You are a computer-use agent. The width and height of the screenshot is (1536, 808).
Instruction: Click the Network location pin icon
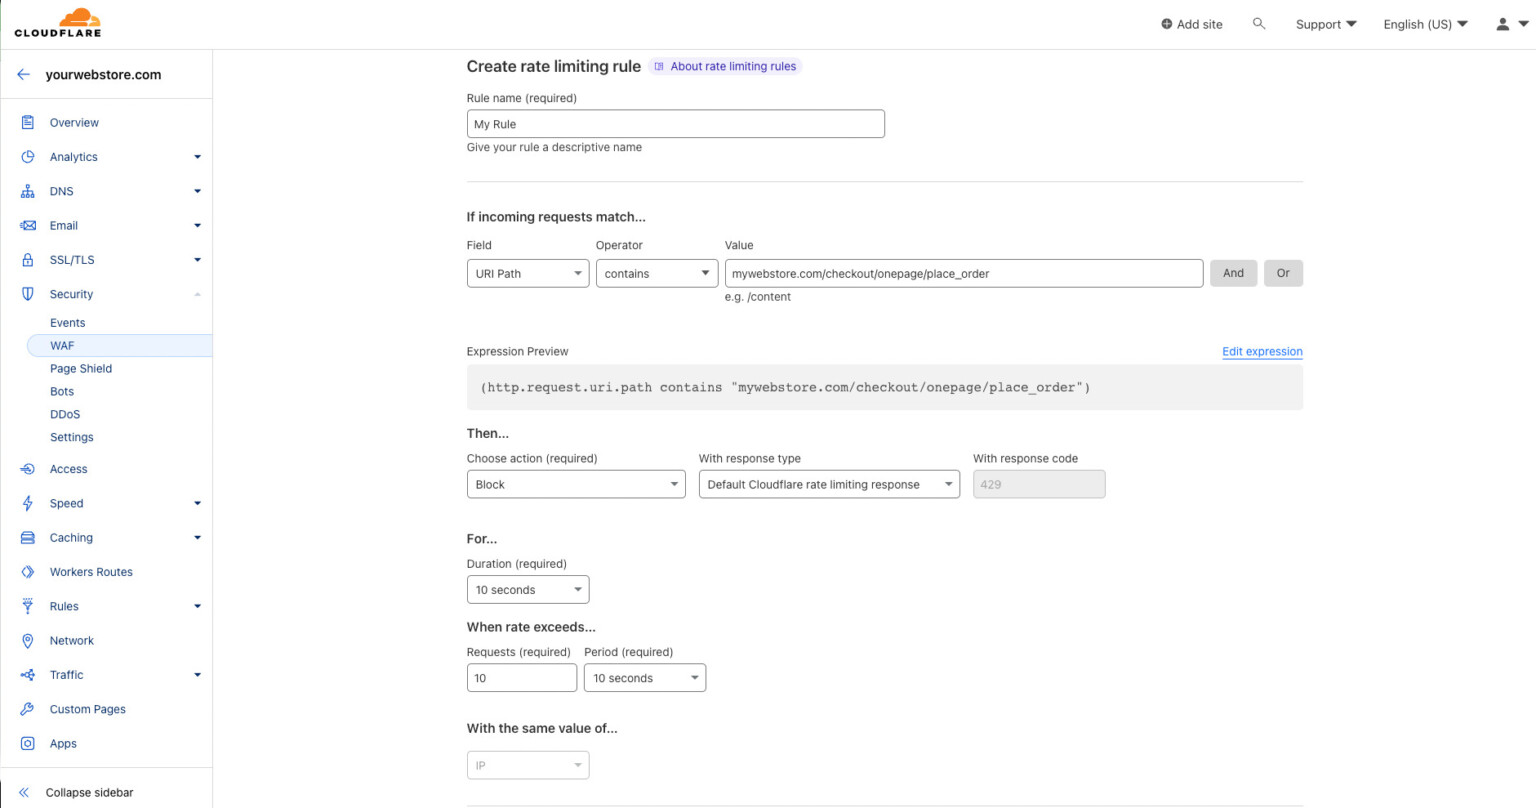tap(28, 641)
